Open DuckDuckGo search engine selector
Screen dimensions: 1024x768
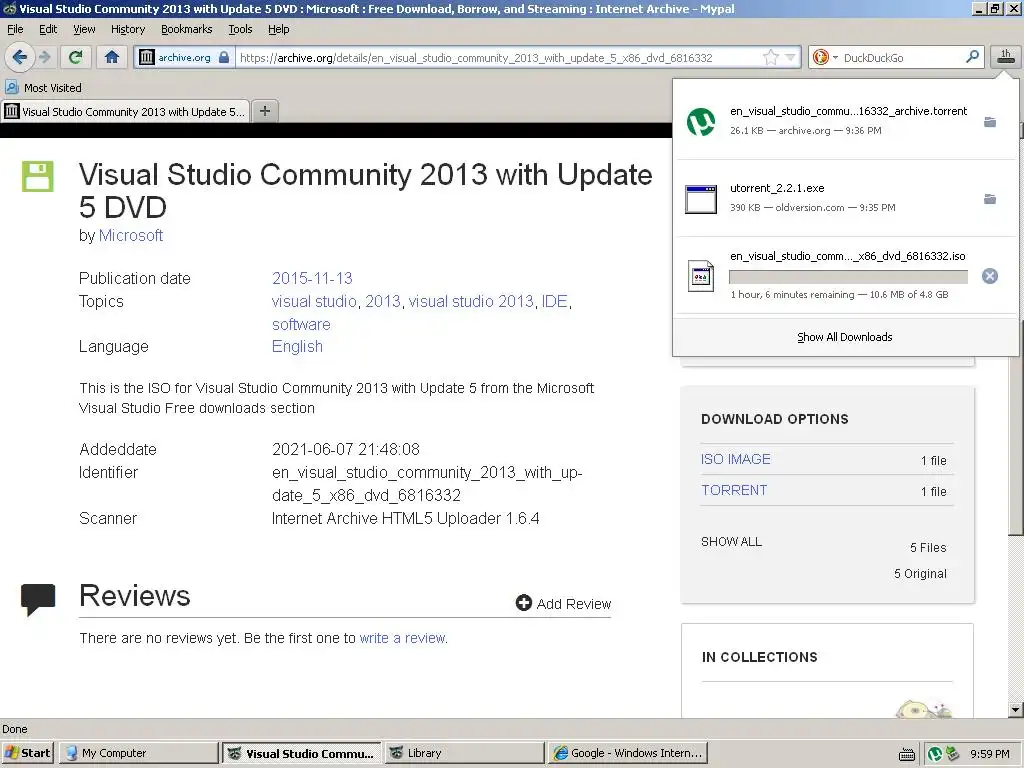click(x=825, y=57)
